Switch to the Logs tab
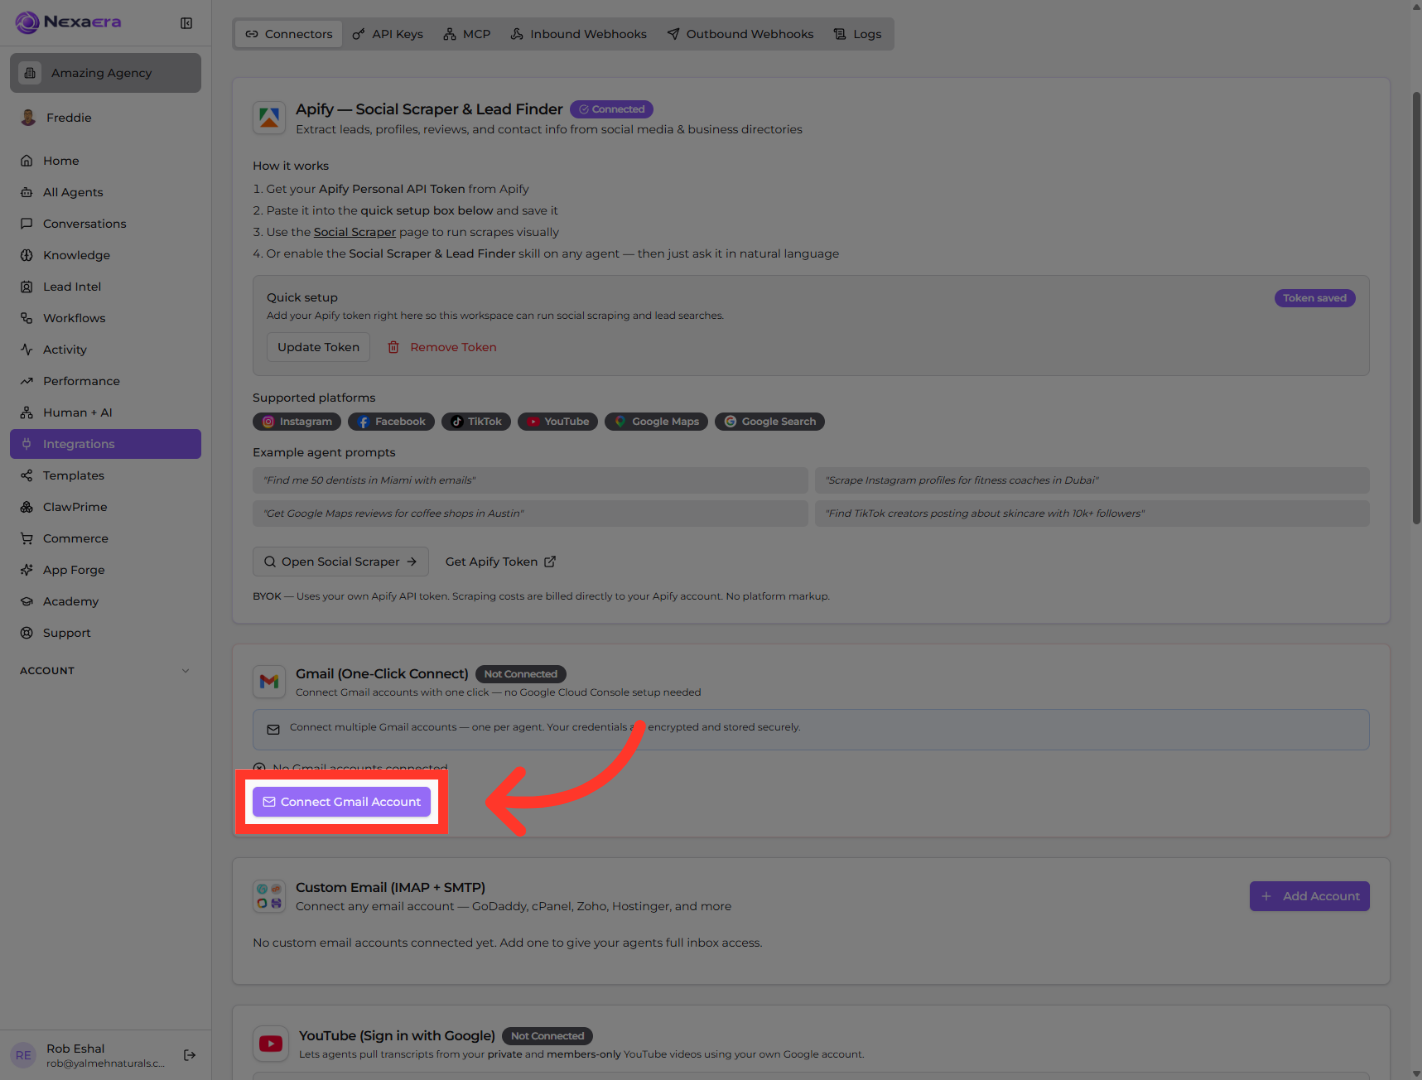The image size is (1422, 1080). tap(858, 34)
